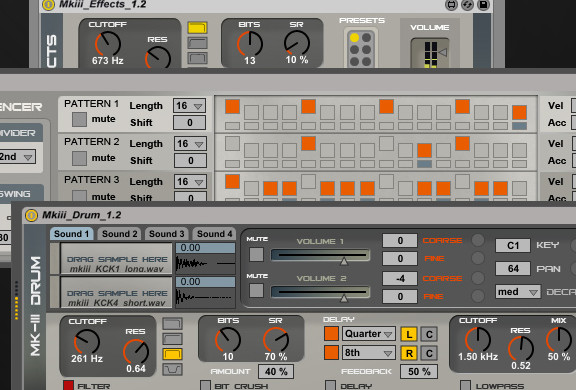Open the divider dropdown showing 2nd
The width and height of the screenshot is (576, 390).
pos(17,157)
